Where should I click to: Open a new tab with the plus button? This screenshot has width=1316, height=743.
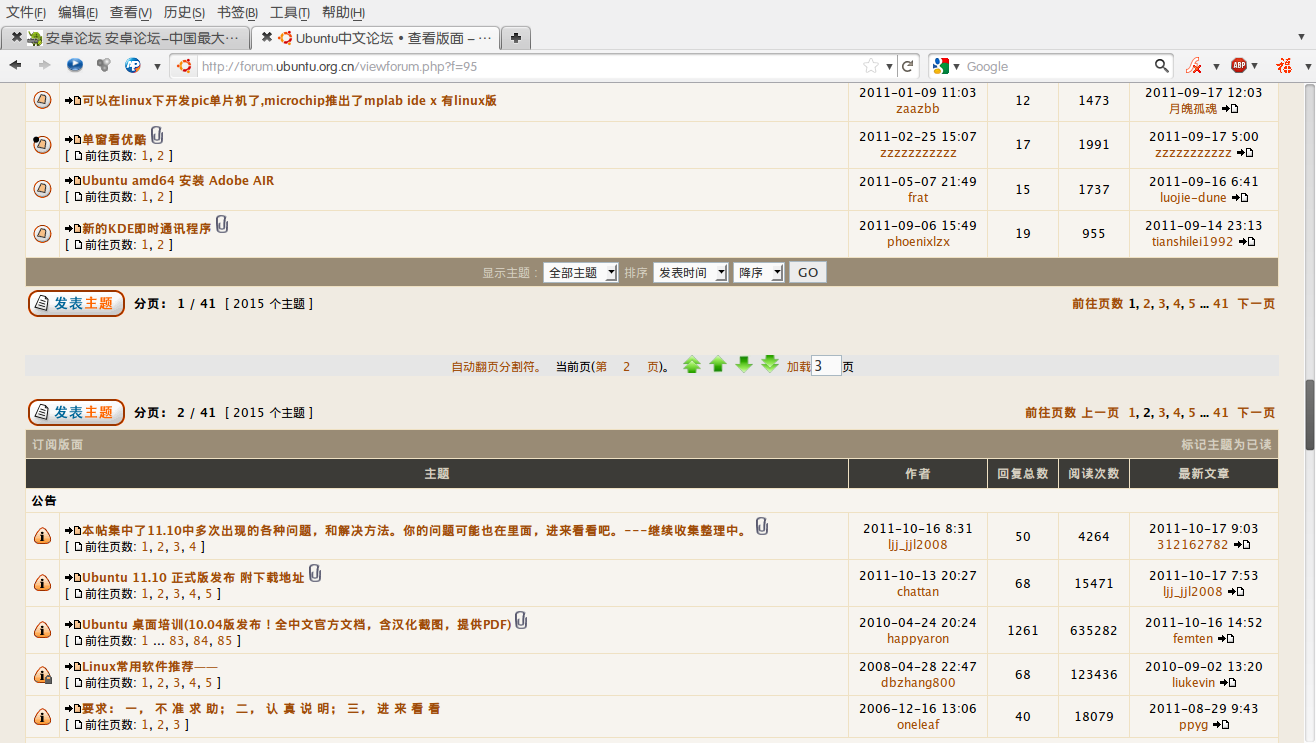point(515,38)
